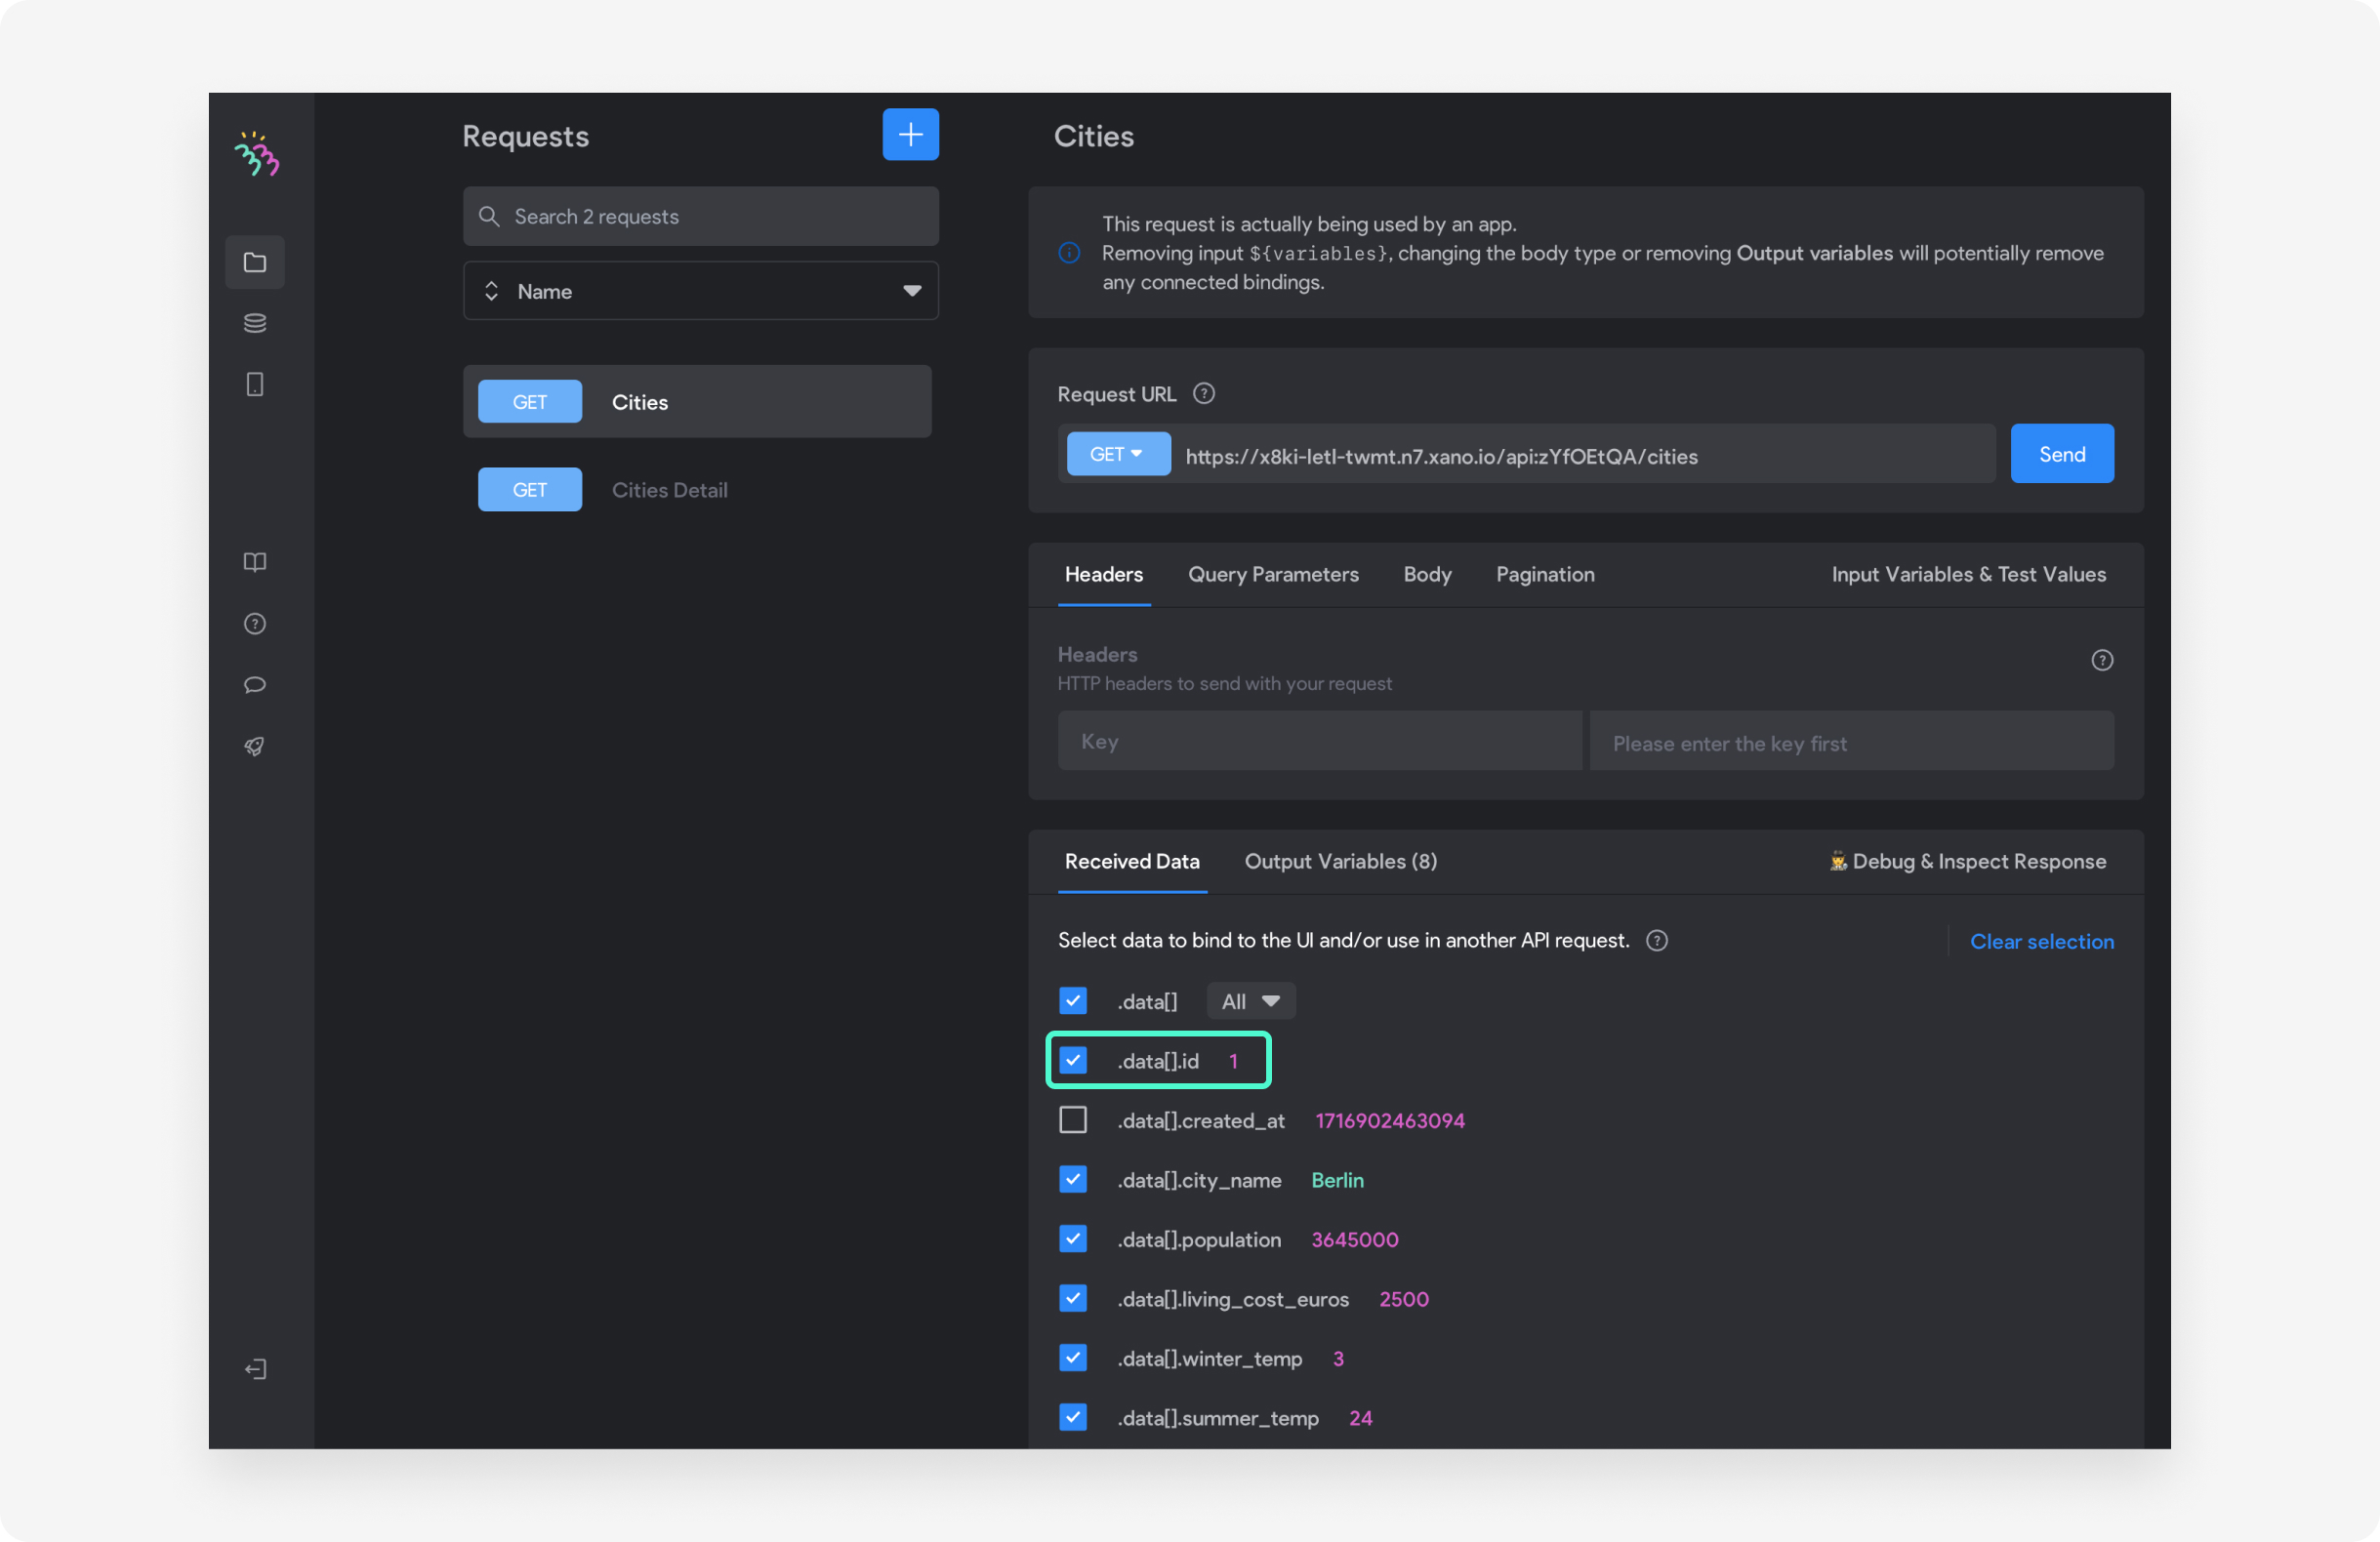
Task: Open the Name sort dropdown
Action: [x=700, y=291]
